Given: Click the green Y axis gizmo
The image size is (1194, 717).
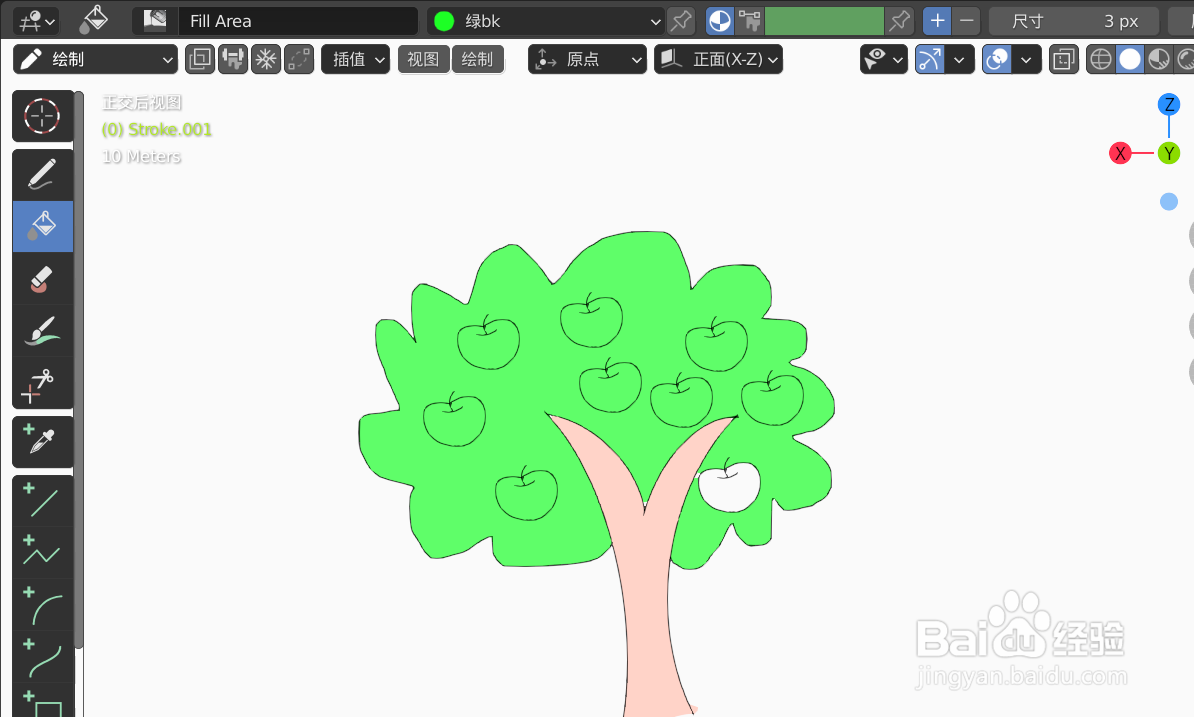Looking at the screenshot, I should pos(1168,153).
